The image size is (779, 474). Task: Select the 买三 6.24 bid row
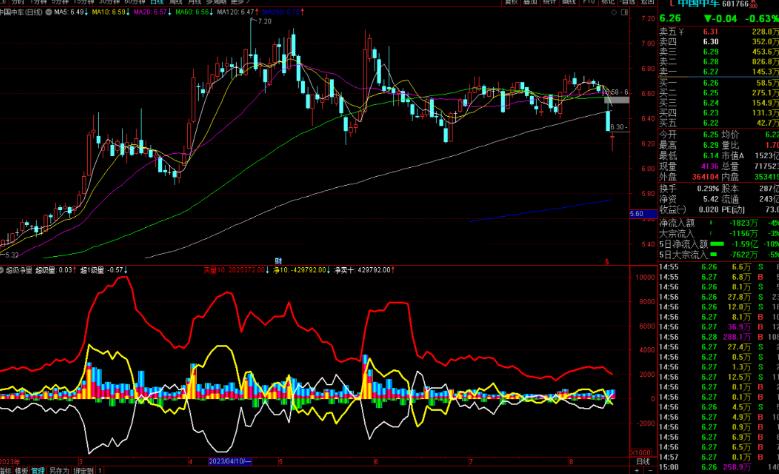(719, 103)
